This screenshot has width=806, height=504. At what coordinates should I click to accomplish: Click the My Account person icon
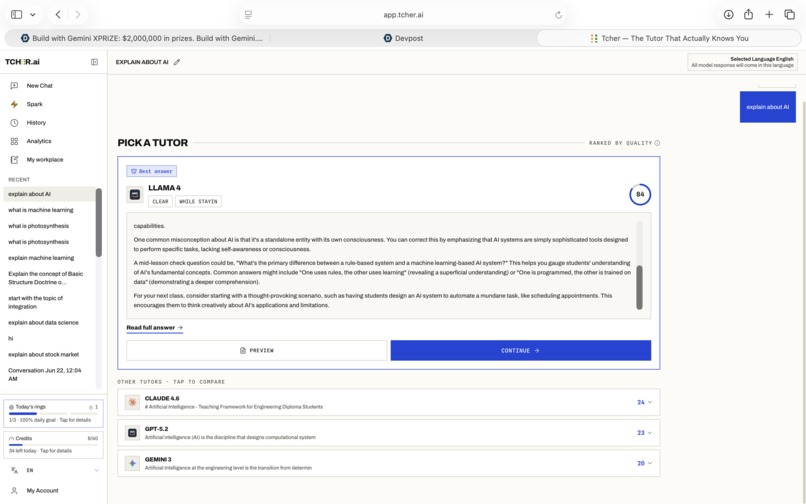(x=14, y=491)
